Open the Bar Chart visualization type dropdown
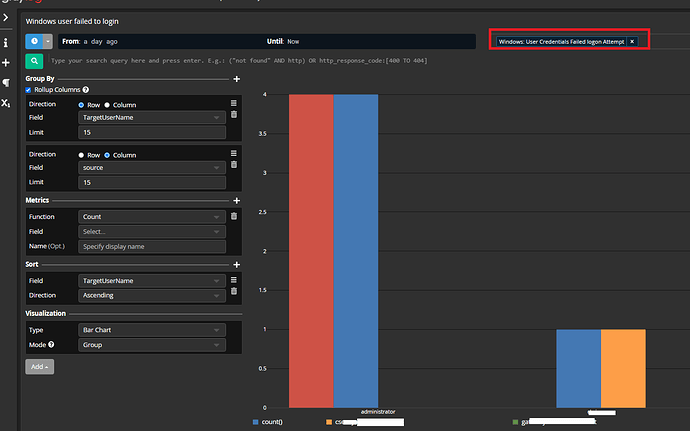 [x=152, y=330]
